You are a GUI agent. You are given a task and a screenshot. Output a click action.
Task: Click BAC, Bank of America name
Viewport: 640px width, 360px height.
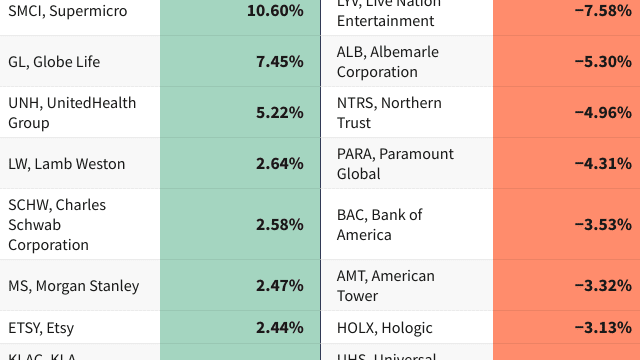coord(379,224)
